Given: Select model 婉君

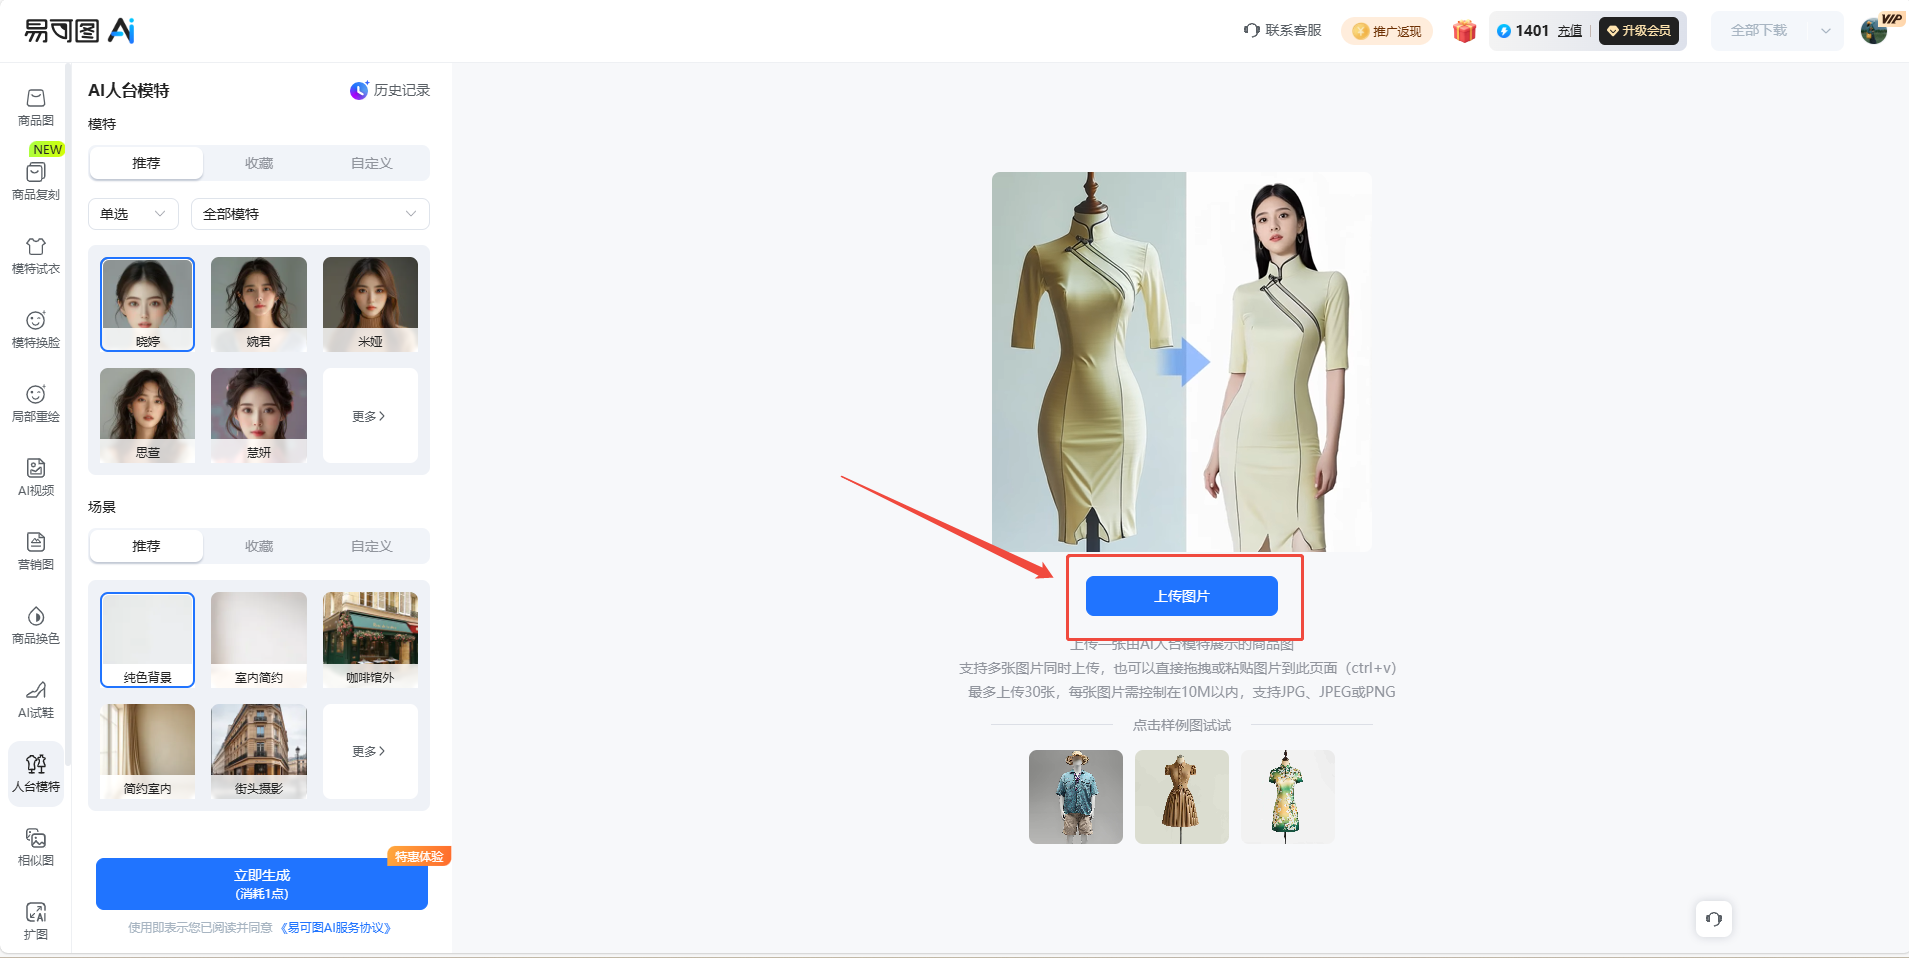Looking at the screenshot, I should point(259,304).
